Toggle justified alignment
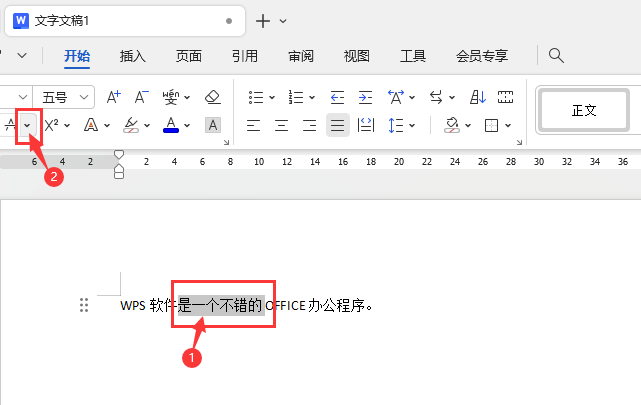The height and width of the screenshot is (405, 641). pyautogui.click(x=337, y=125)
